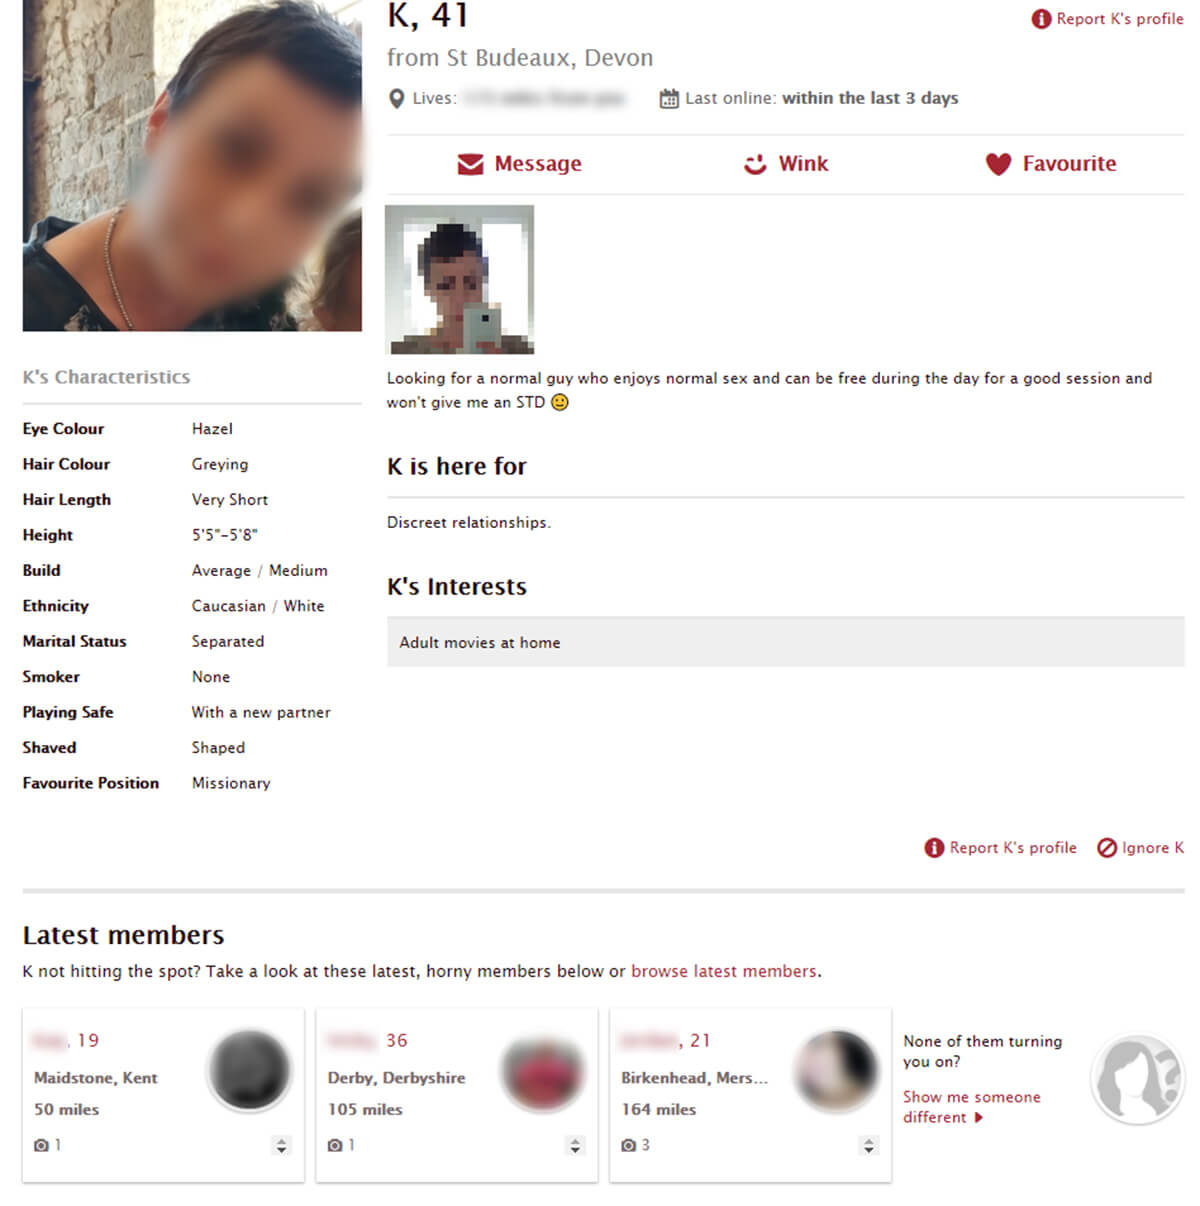
Task: Click the Ignore K block icon
Action: (x=1107, y=848)
